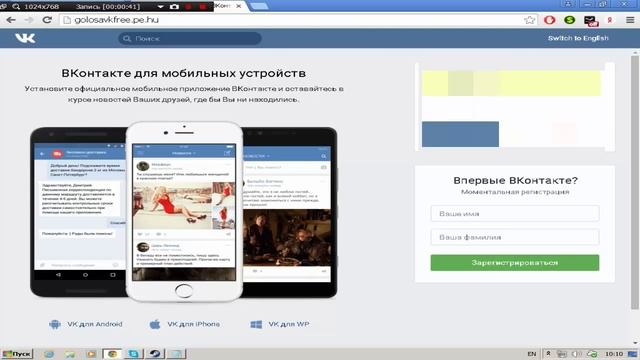
Task: Open the green circular extension icon
Action: (x=569, y=20)
